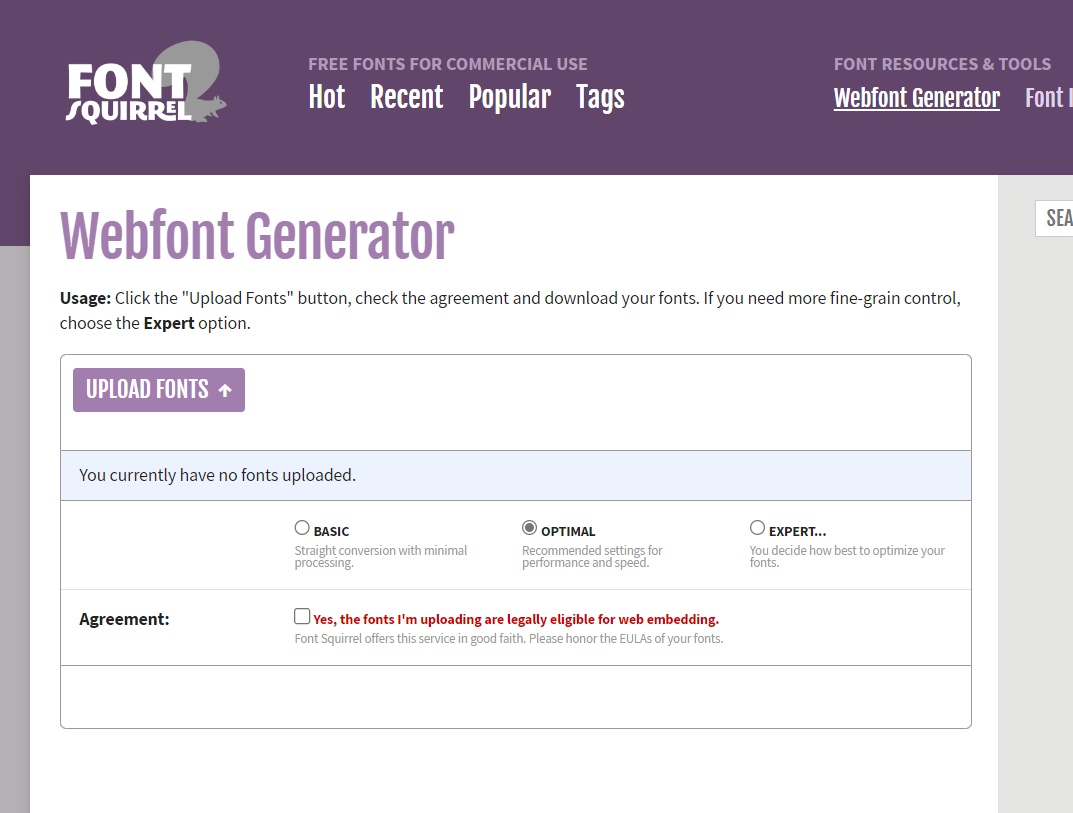The height and width of the screenshot is (813, 1073).
Task: Focus the search field at right edge
Action: click(1056, 218)
